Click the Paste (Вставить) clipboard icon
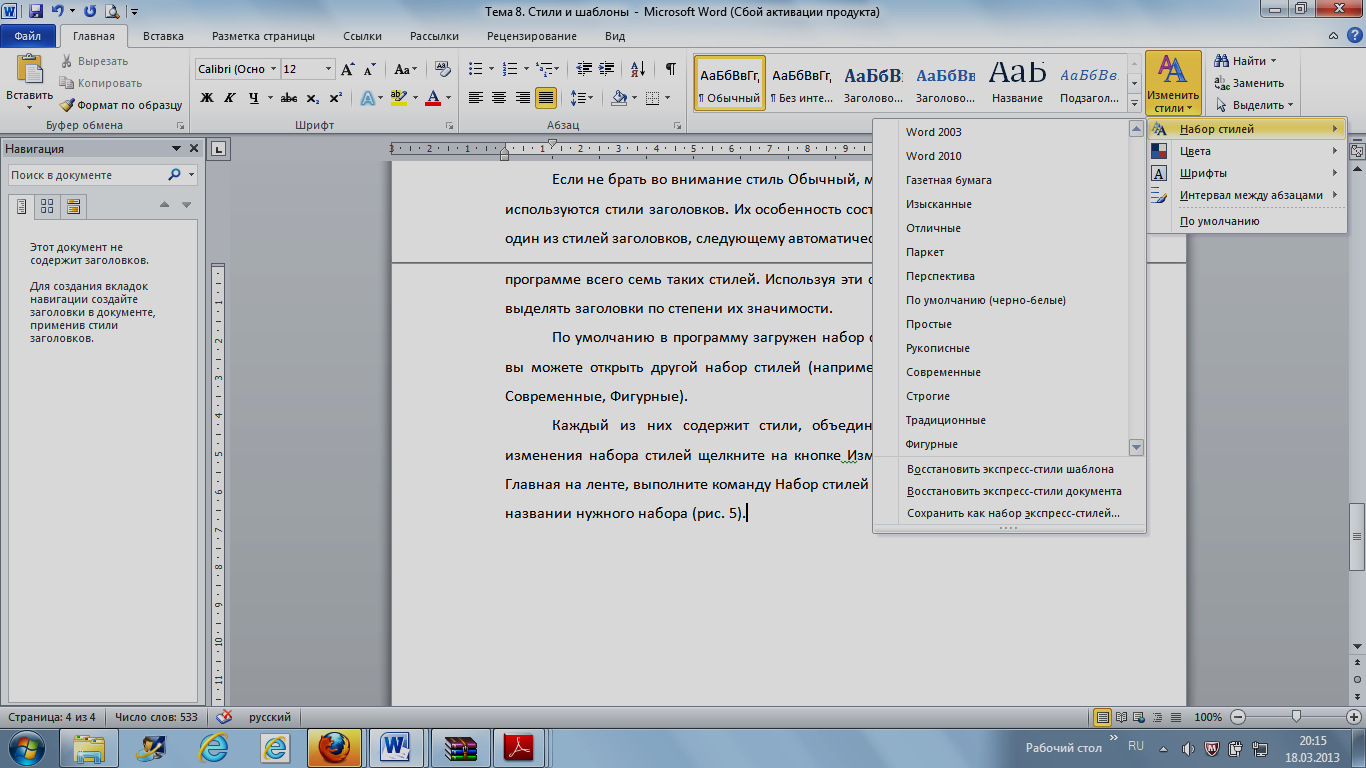Screen dimensions: 1366x768 pos(29,71)
